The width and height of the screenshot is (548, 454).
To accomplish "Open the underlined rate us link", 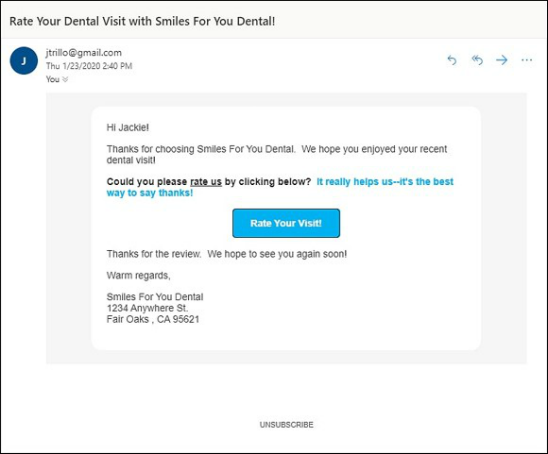I will tap(206, 182).
